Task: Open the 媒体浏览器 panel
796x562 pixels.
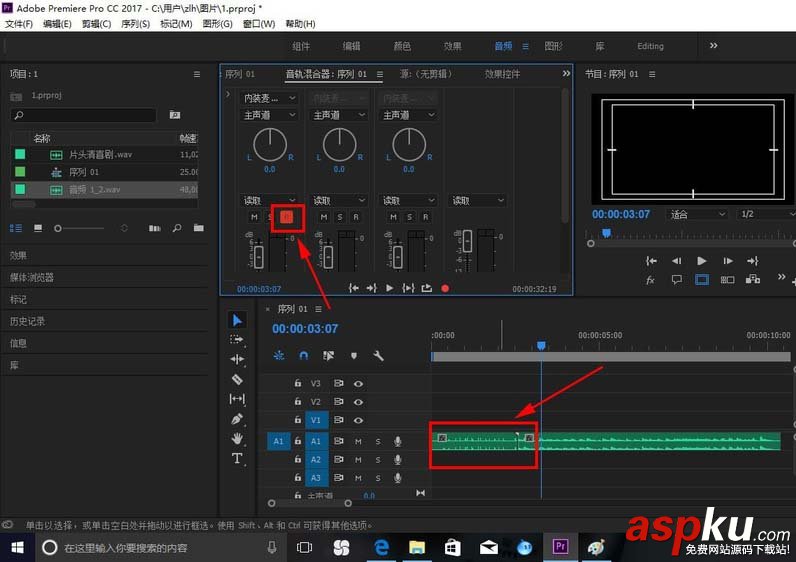Action: tap(31, 277)
